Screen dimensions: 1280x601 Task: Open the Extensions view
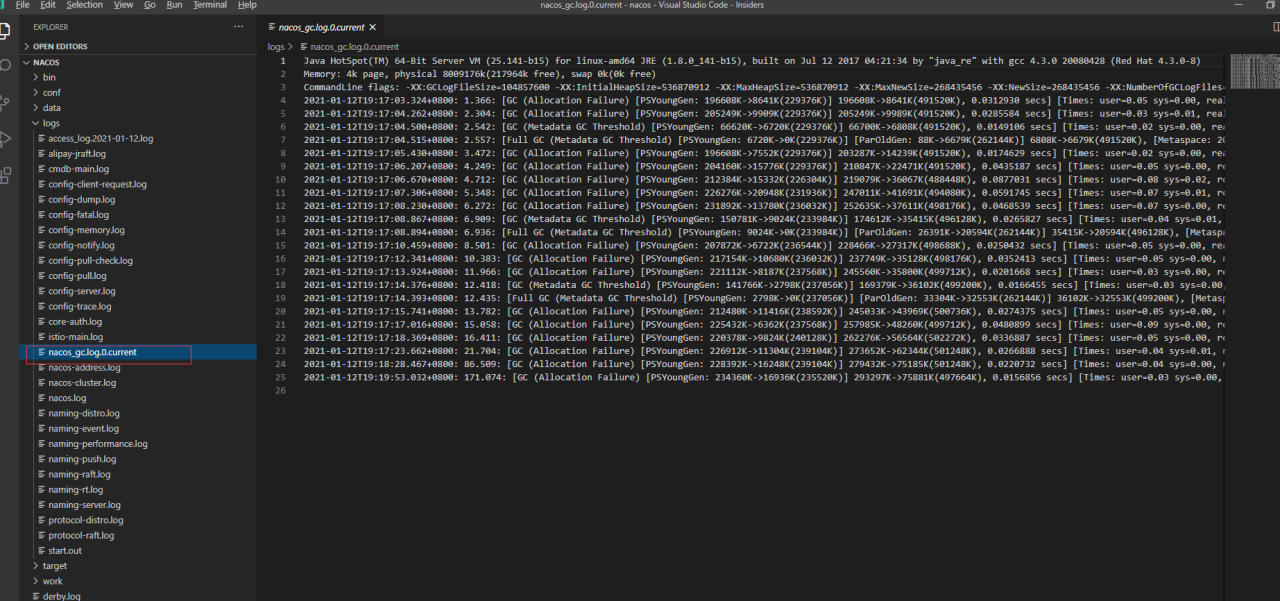4,176
